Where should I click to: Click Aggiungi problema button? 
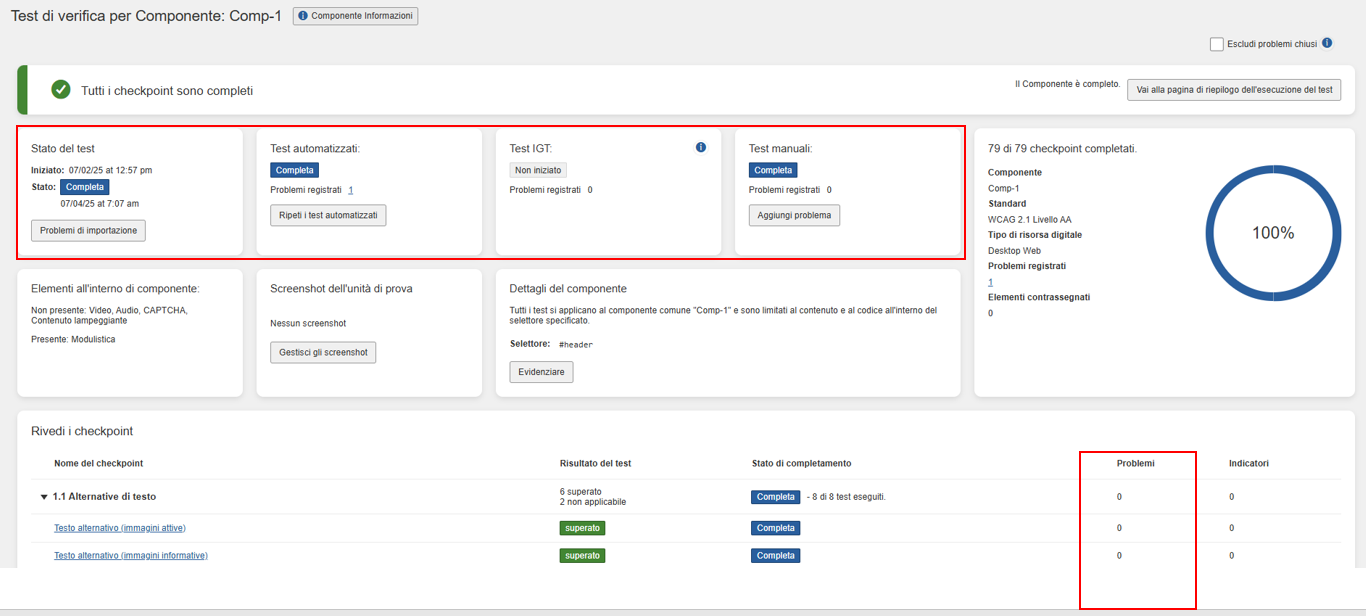pos(793,215)
